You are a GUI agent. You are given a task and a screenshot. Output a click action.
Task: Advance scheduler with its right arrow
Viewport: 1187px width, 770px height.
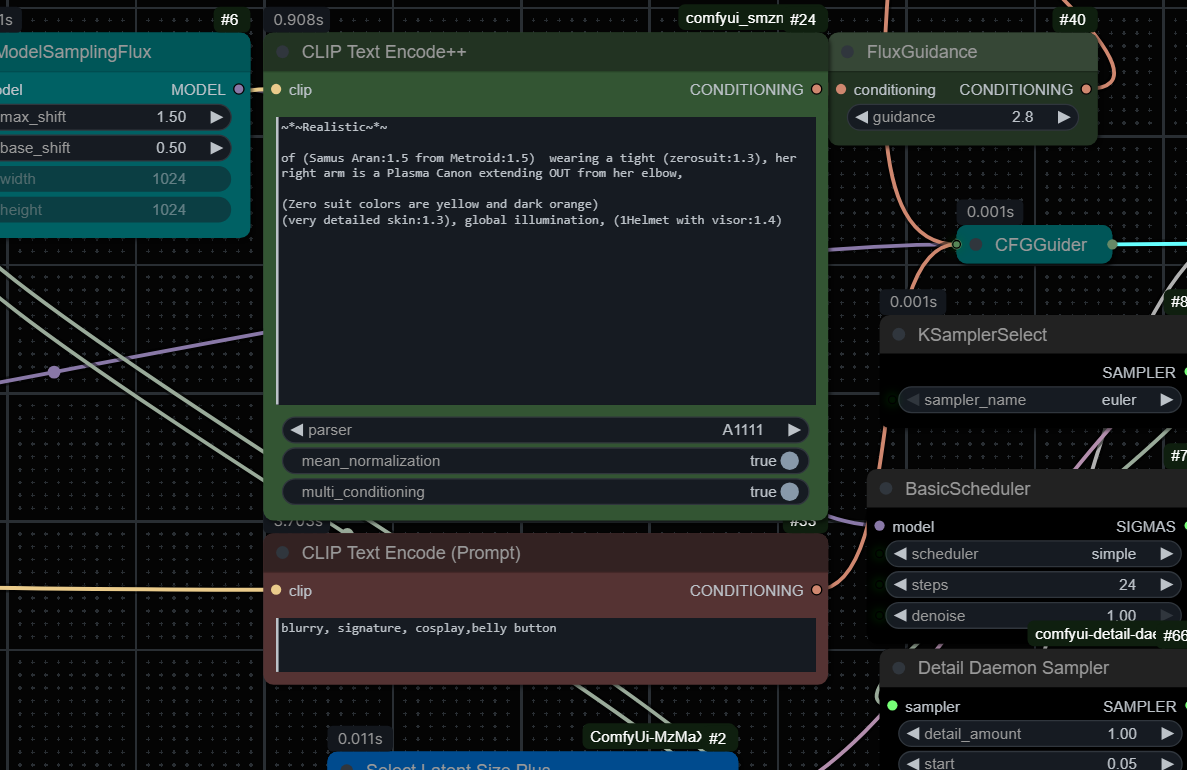click(x=1166, y=554)
